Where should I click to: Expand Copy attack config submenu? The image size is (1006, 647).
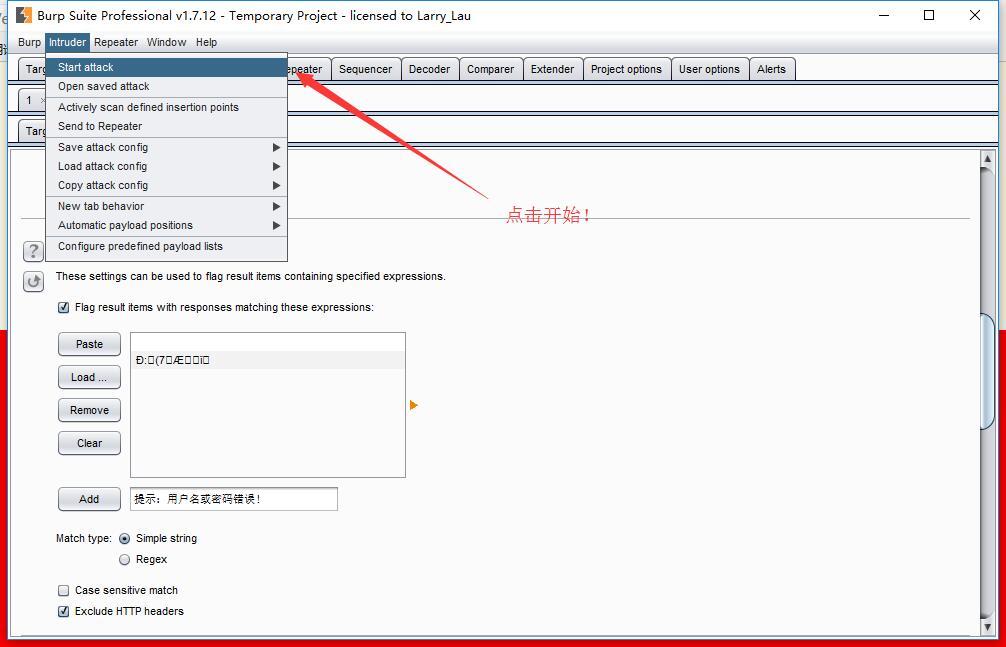click(166, 185)
